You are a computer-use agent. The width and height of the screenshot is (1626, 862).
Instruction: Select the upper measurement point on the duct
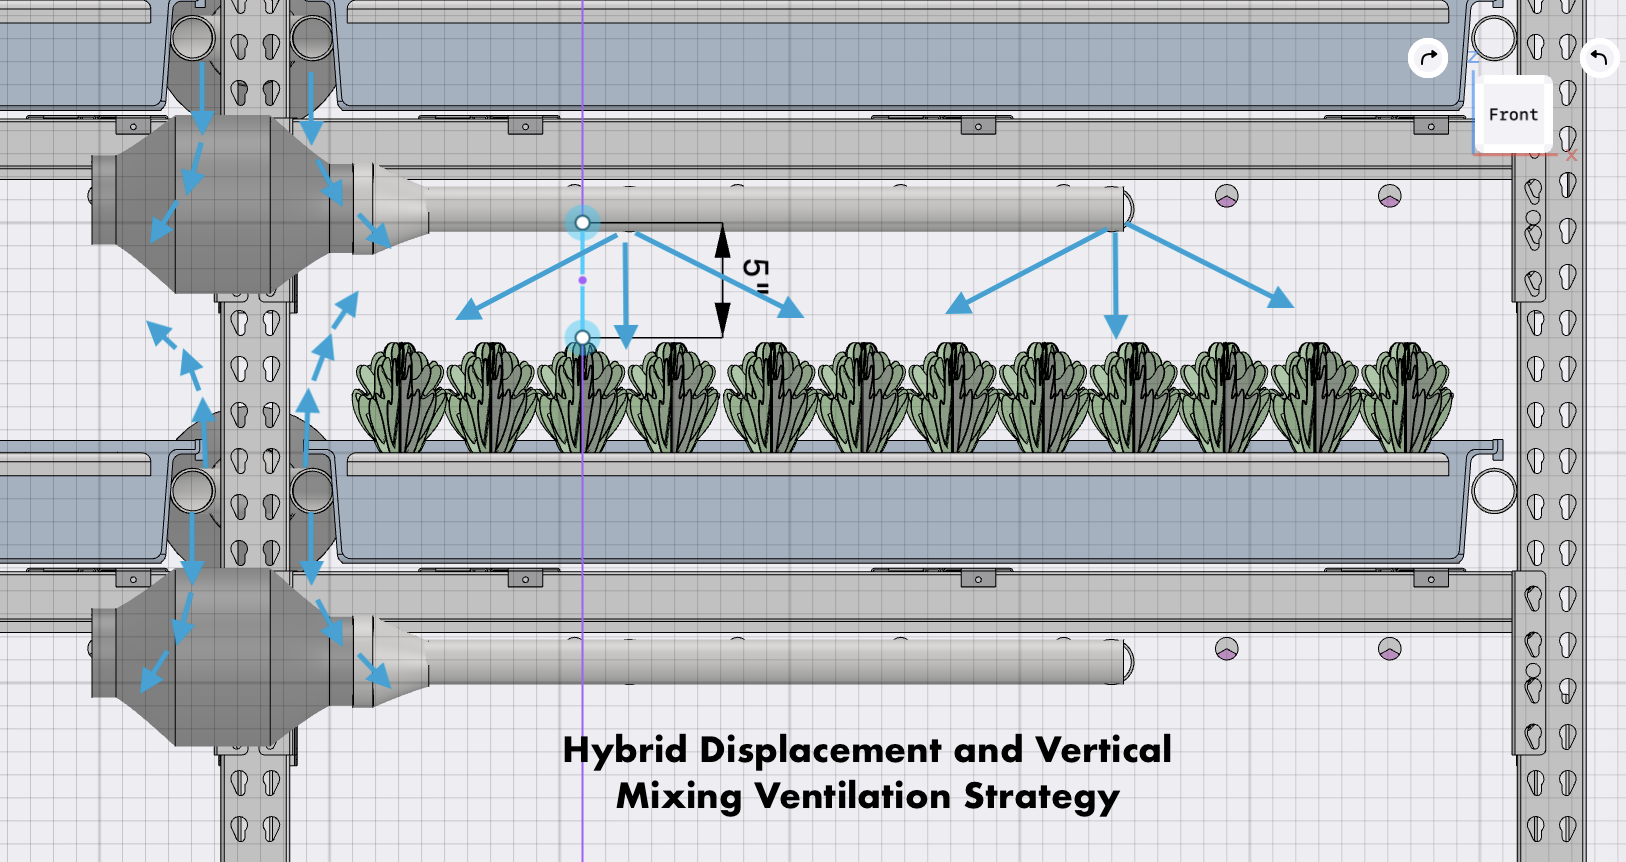[x=582, y=223]
